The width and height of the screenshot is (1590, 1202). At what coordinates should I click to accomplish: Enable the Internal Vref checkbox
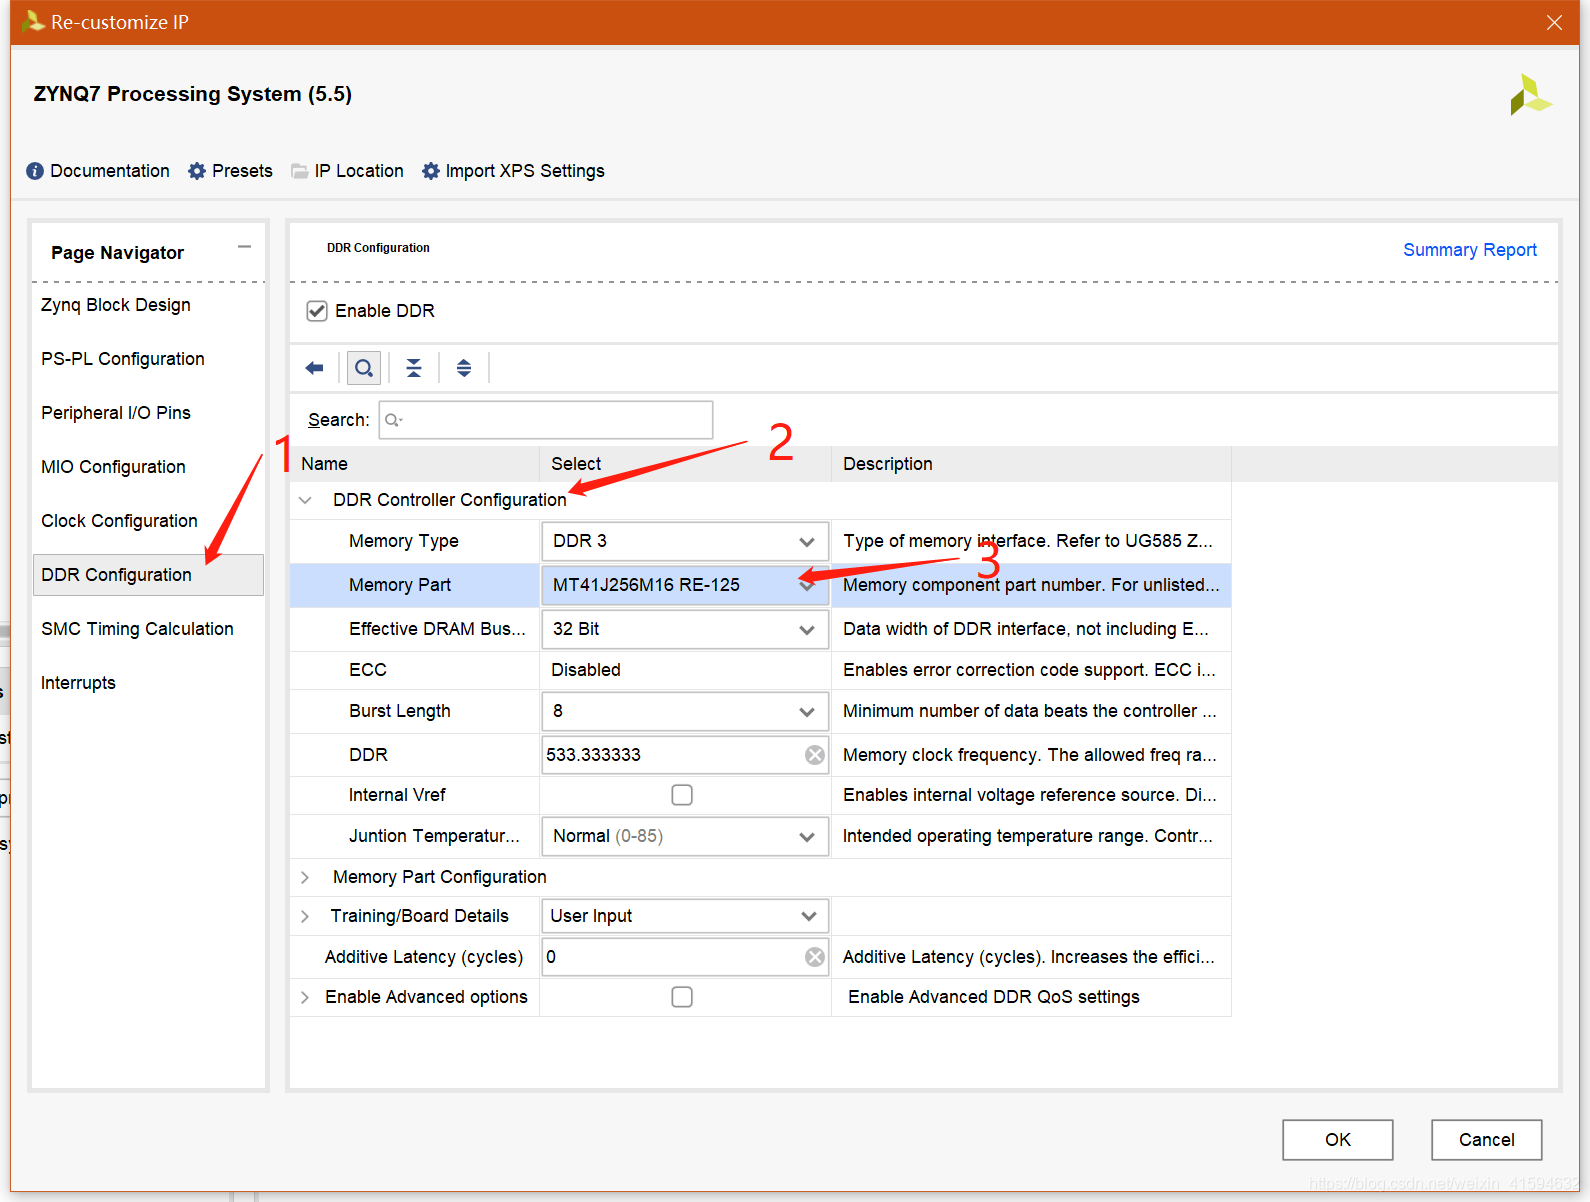click(682, 795)
